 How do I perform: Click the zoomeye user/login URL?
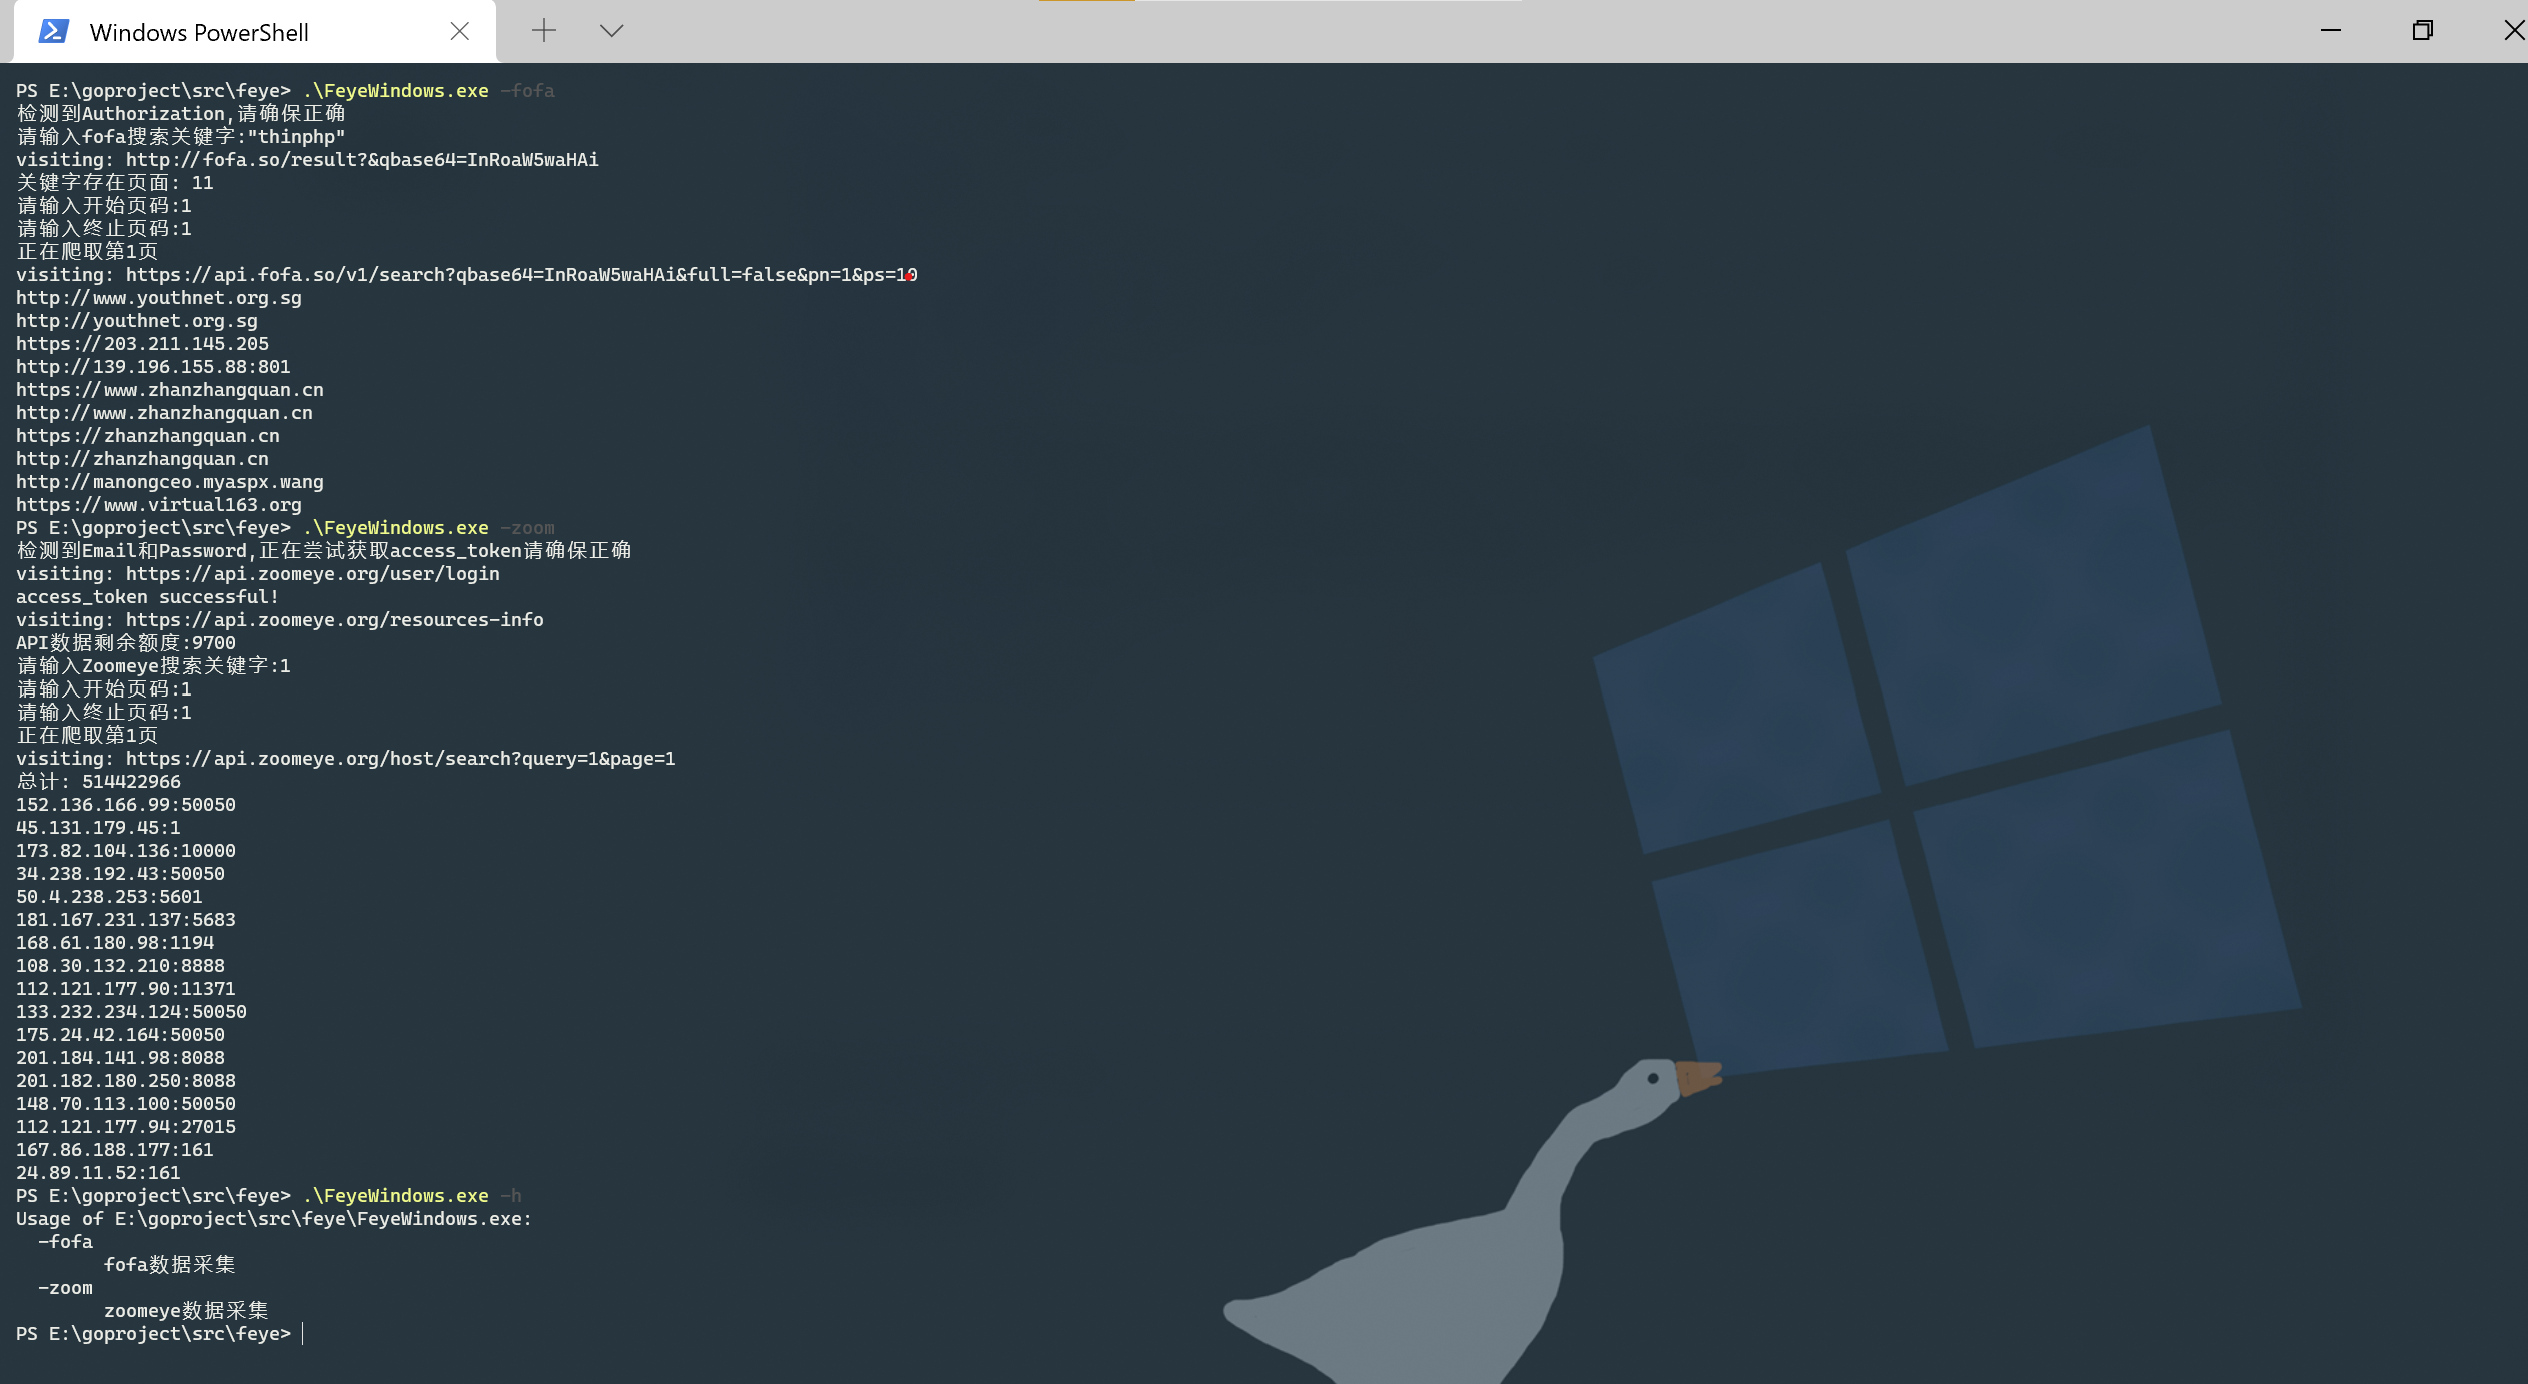(312, 574)
